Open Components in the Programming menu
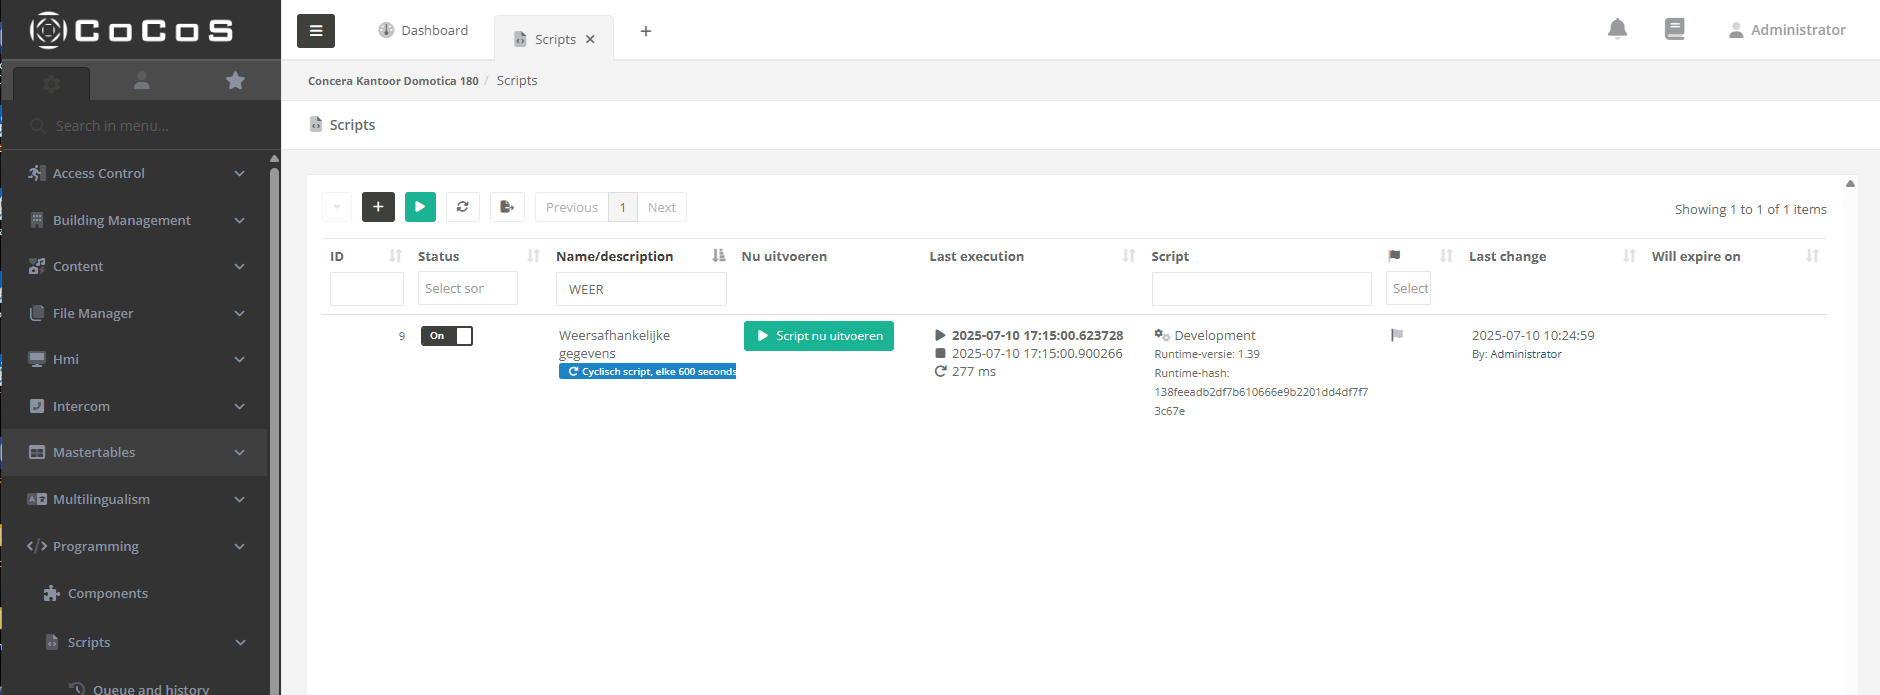This screenshot has height=695, width=1880. click(x=108, y=593)
